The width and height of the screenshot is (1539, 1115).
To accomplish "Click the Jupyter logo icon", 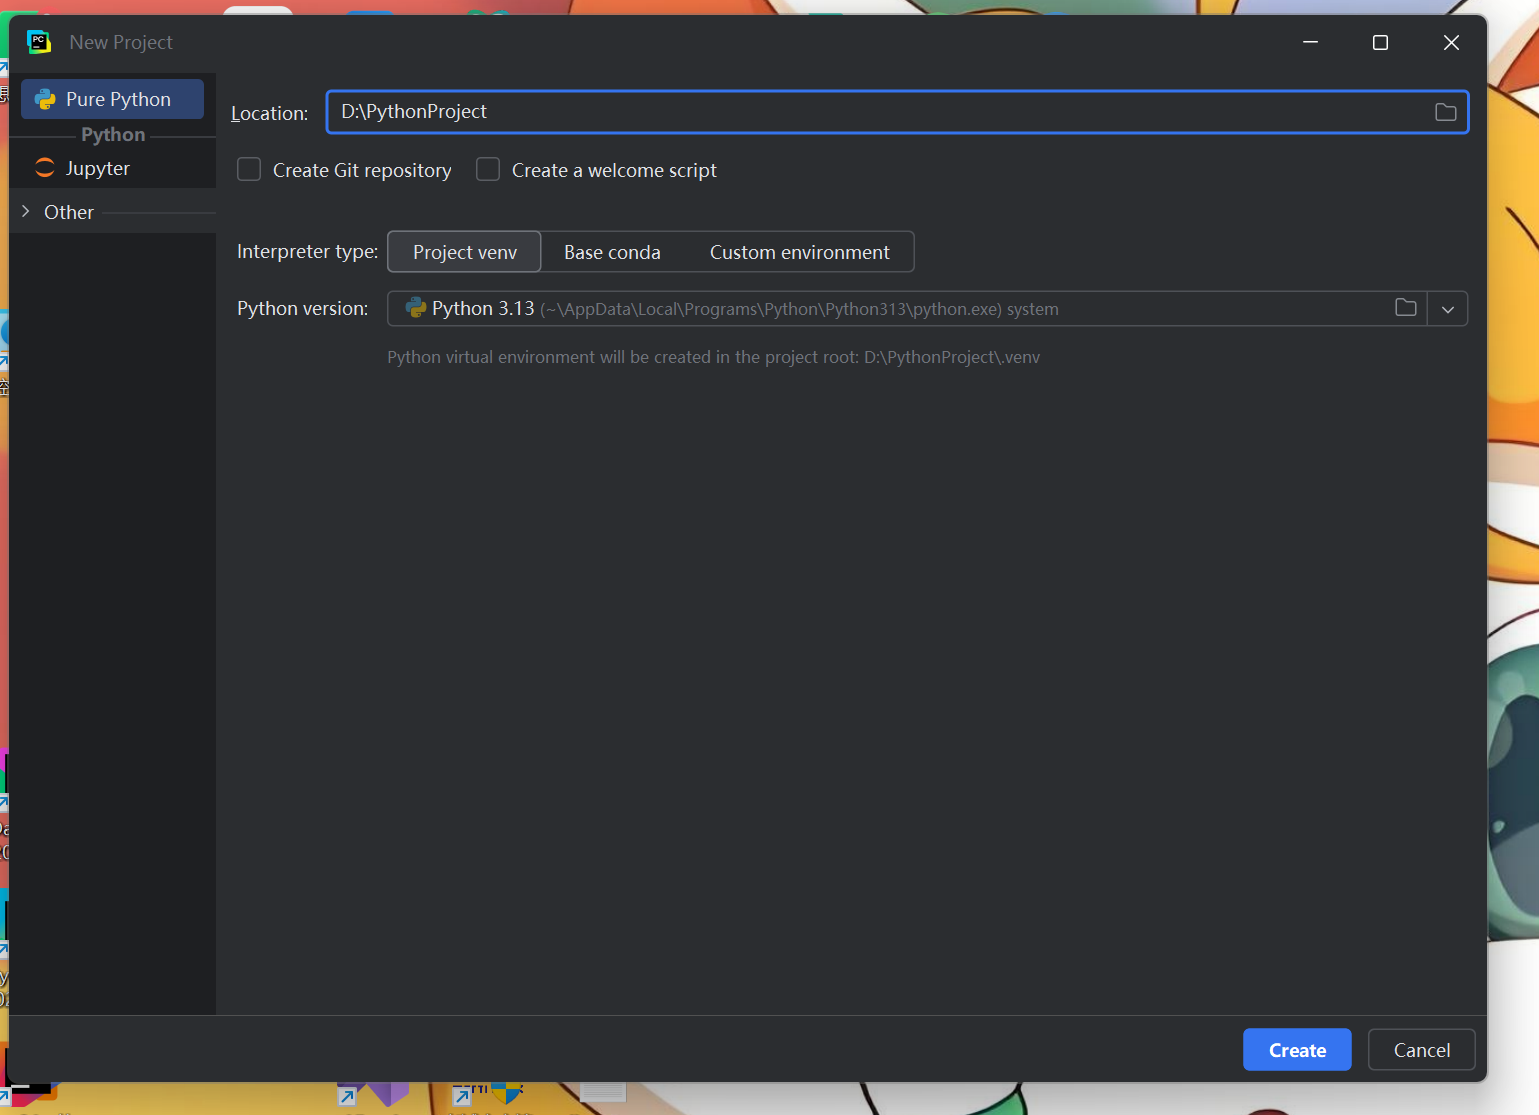I will [x=45, y=168].
